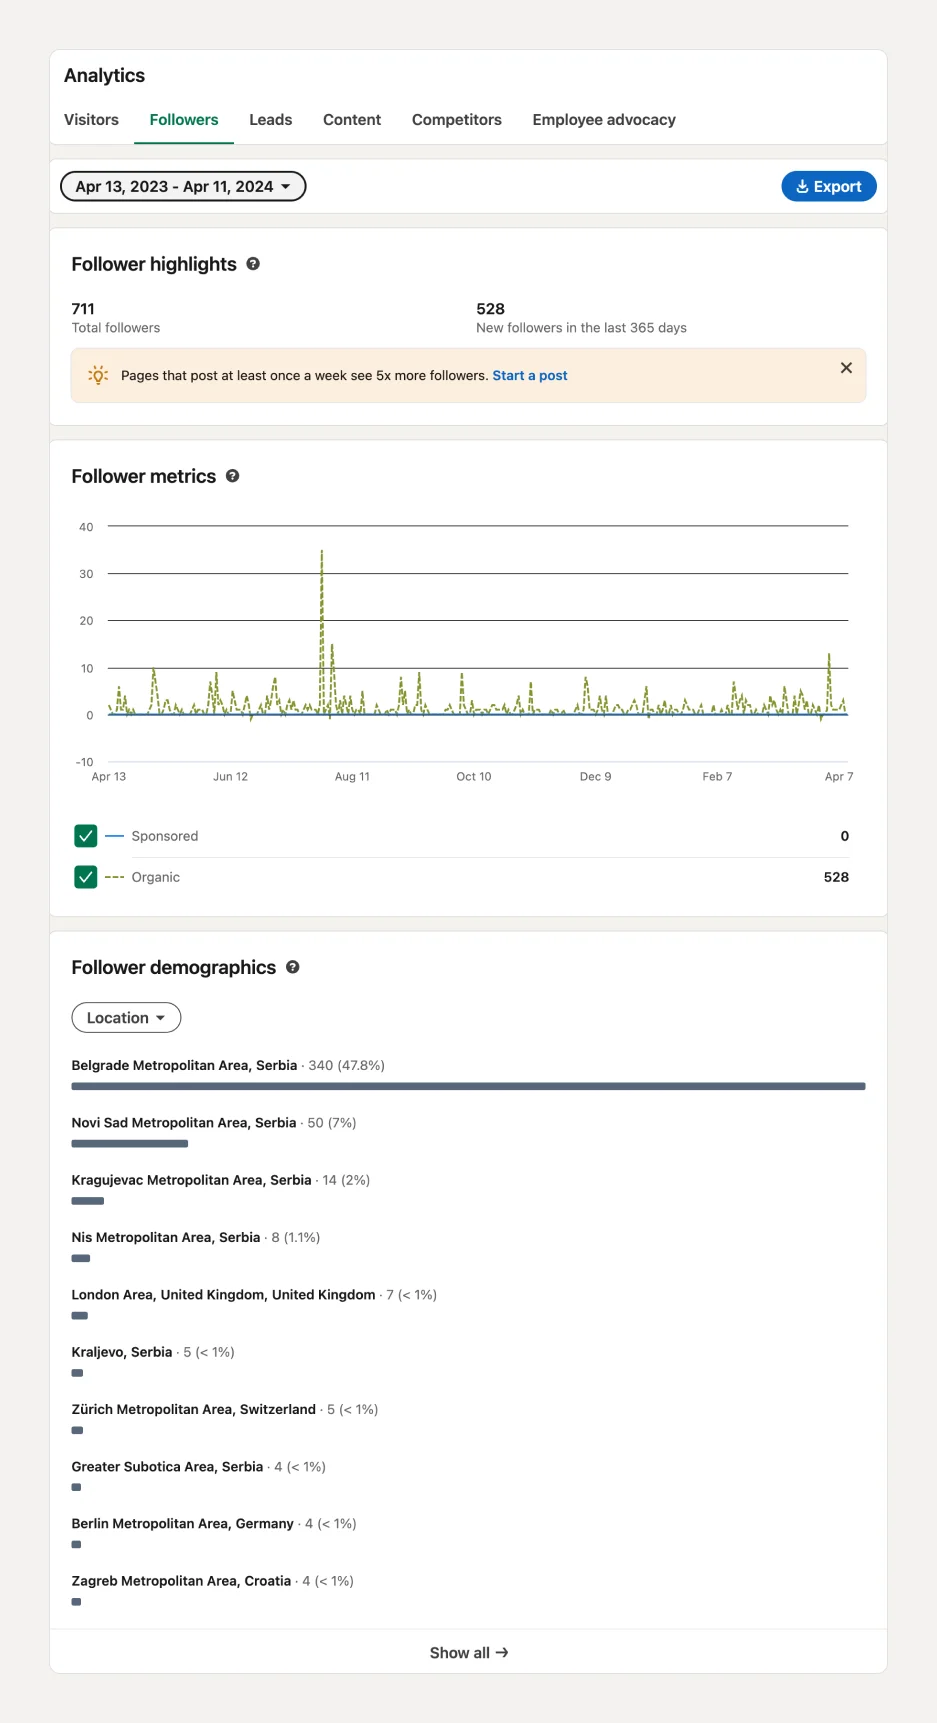Viewport: 938px width, 1723px height.
Task: Select the Leads tab
Action: [271, 120]
